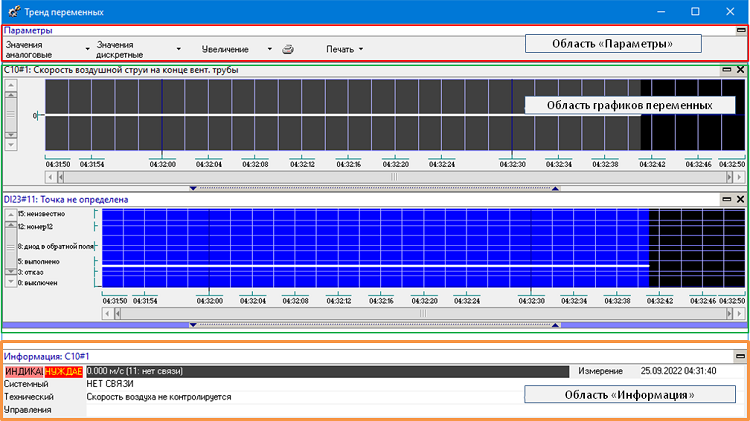Click the 'Параметры' panel header
This screenshot has width=750, height=421.
[x=28, y=30]
